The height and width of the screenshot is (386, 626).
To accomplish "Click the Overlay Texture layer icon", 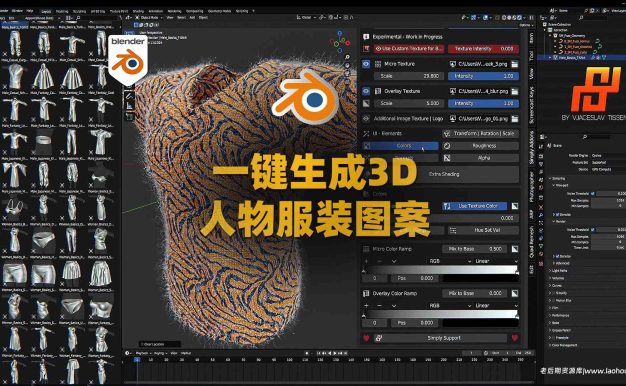I will [378, 91].
